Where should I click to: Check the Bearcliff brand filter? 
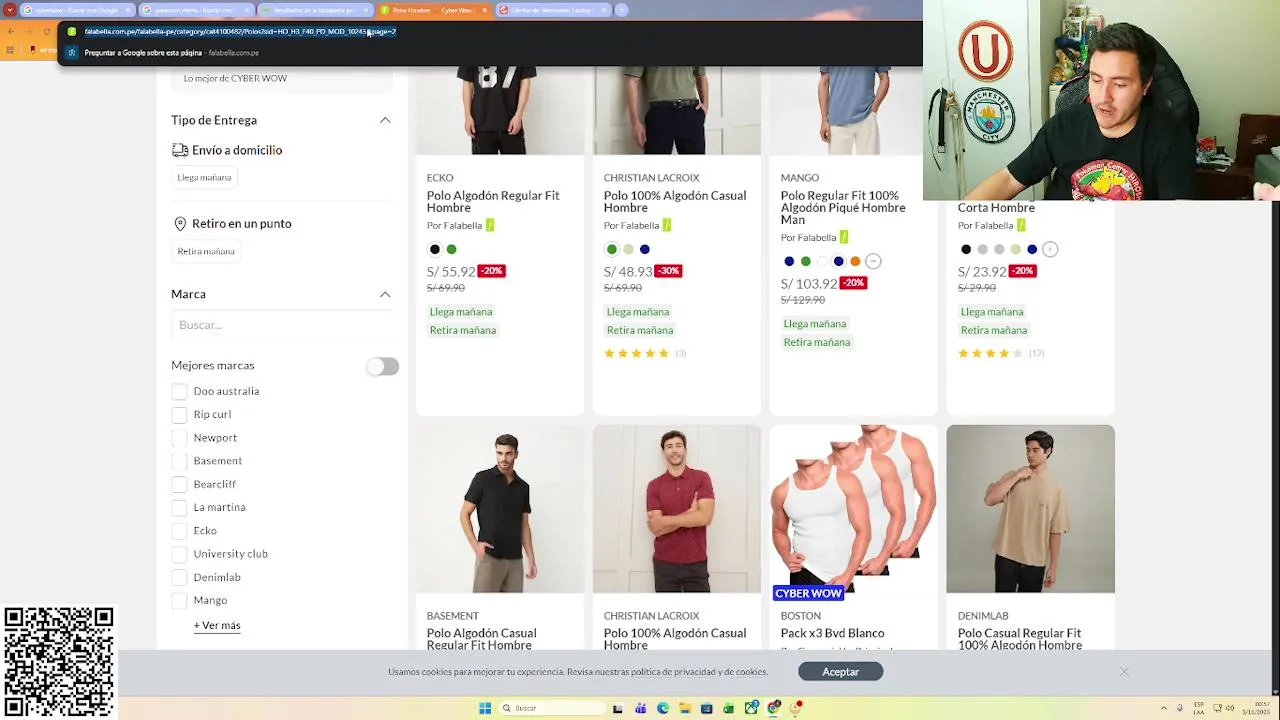(179, 484)
